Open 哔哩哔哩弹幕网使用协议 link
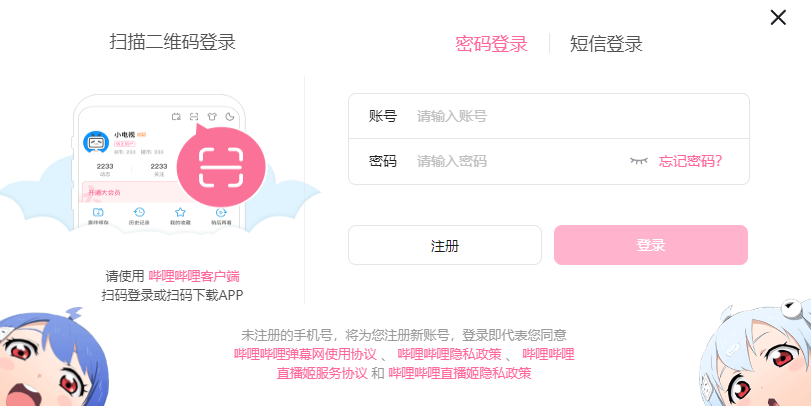 (x=305, y=354)
